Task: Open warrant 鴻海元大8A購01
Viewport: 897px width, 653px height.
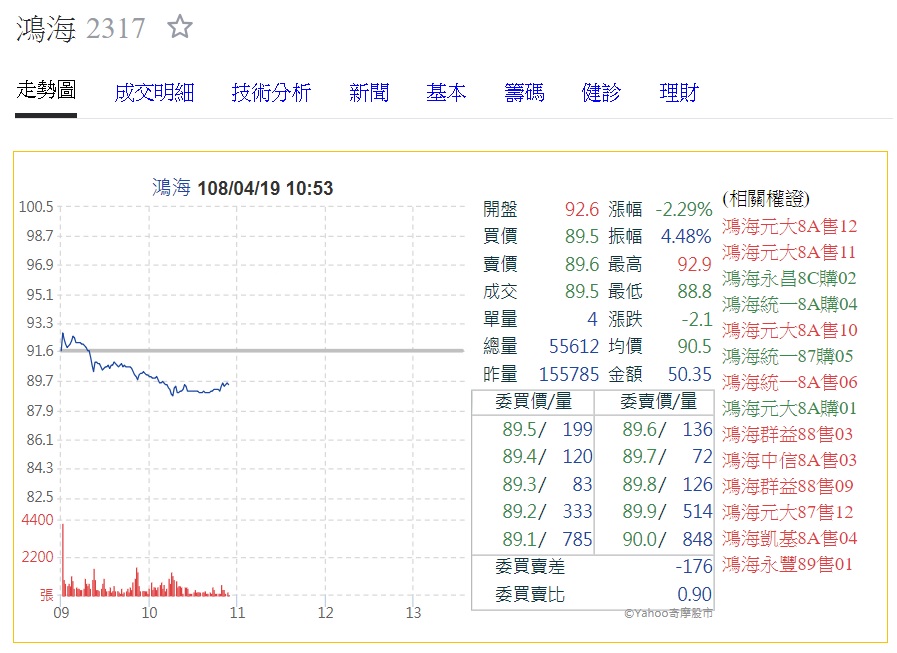Action: tap(789, 408)
